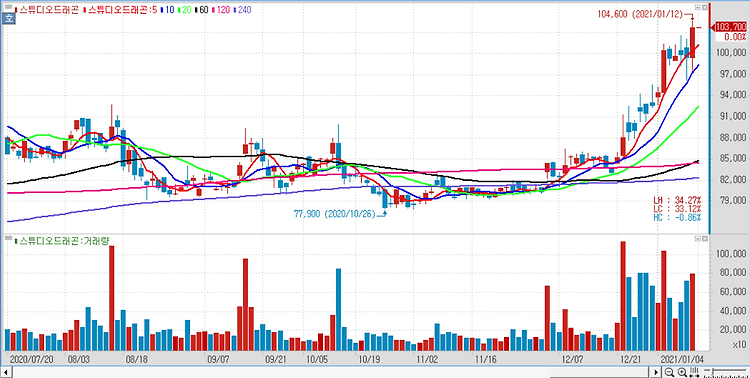The width and height of the screenshot is (750, 378).
Task: Click the LC : 33.12% label
Action: (677, 209)
